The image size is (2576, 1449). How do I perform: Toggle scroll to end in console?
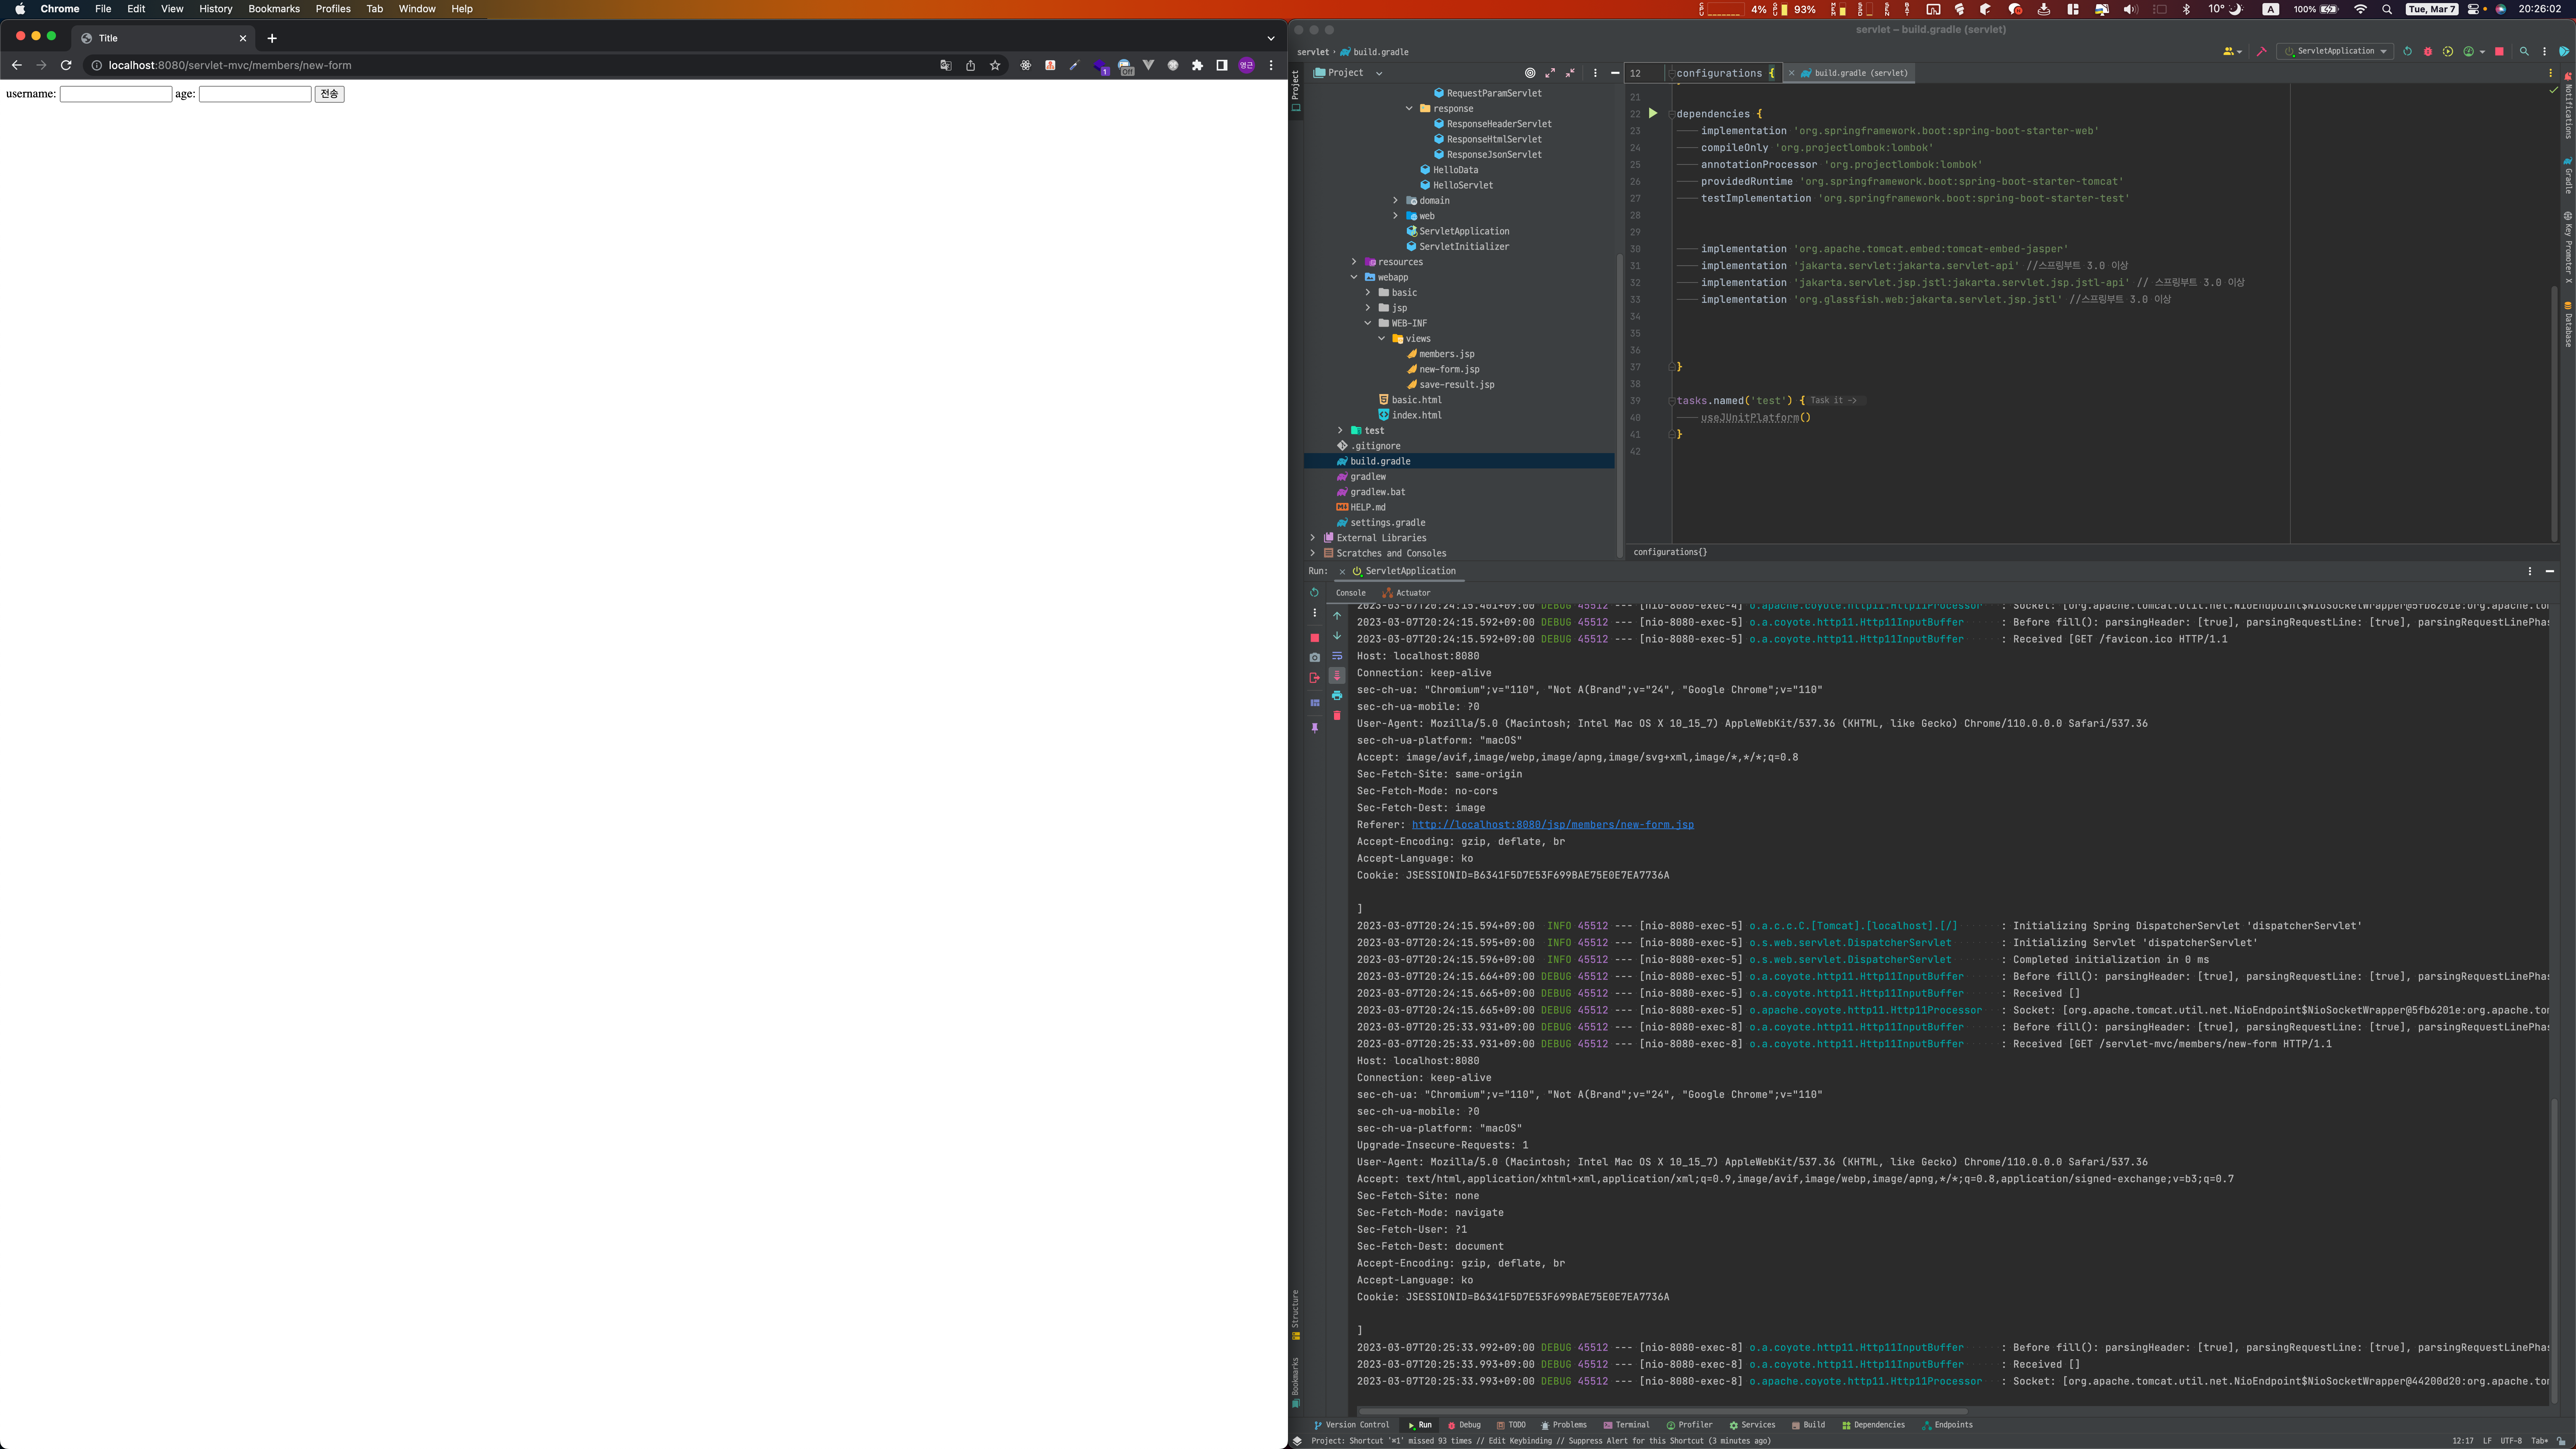(x=1337, y=676)
